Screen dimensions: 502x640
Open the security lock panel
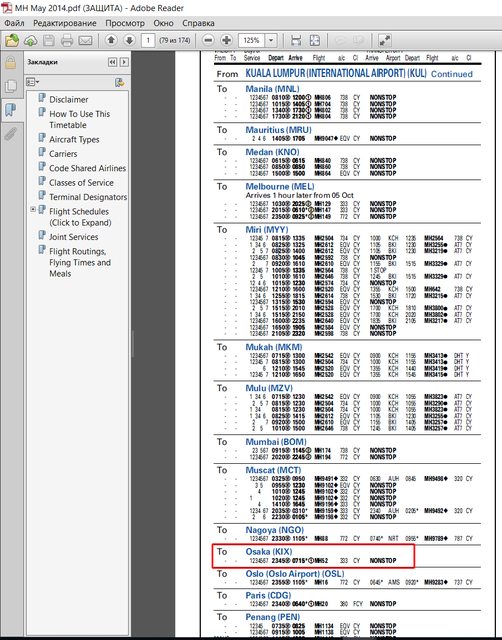pyautogui.click(x=11, y=63)
